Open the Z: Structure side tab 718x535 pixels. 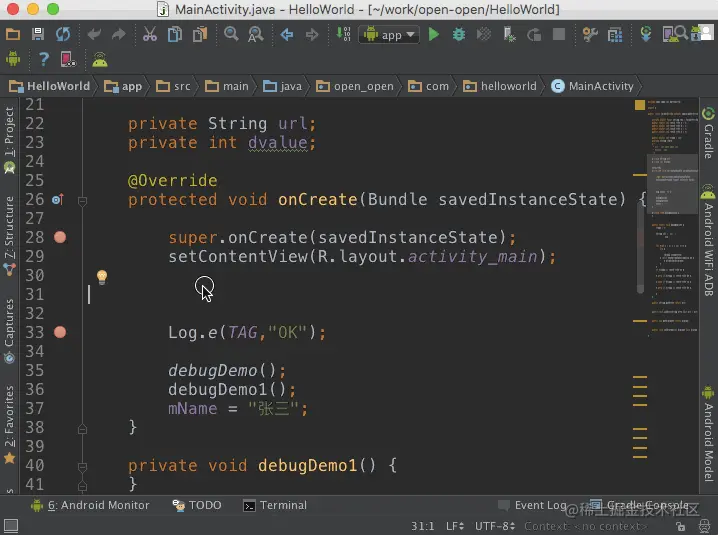tap(9, 236)
